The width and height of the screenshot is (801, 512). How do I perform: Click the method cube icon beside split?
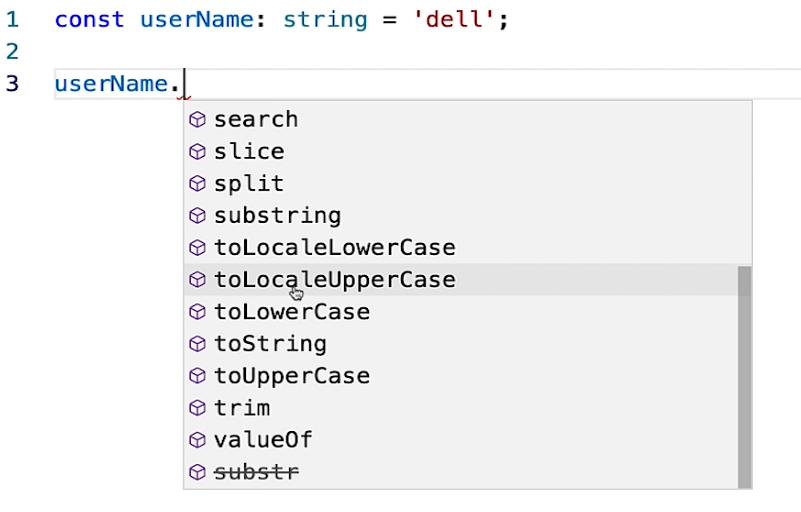[197, 184]
